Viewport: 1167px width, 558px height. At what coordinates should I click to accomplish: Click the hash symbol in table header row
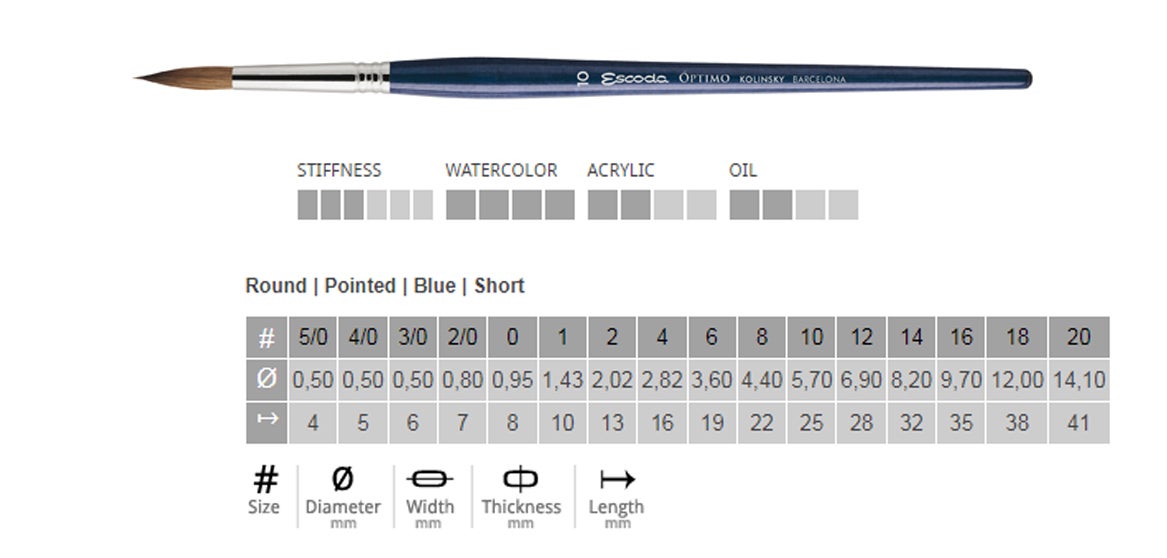(x=266, y=338)
